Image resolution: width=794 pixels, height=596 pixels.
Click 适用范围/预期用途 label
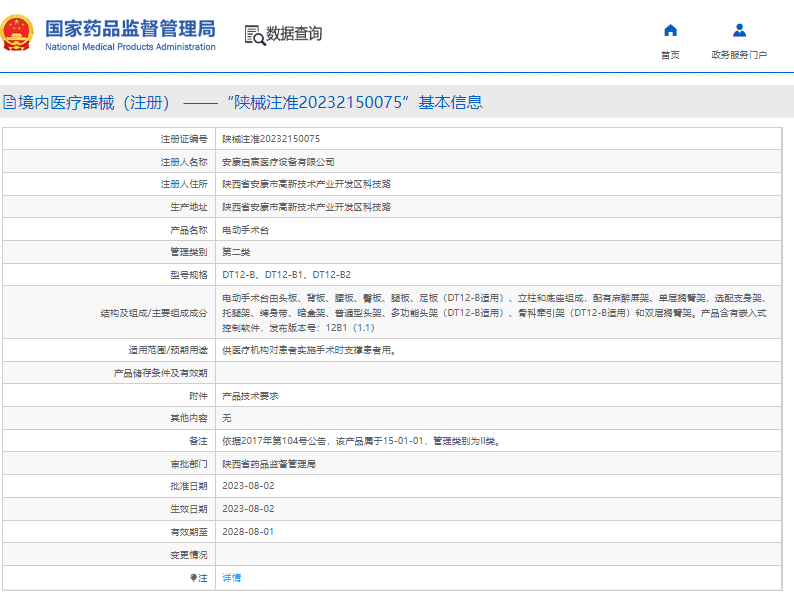(x=168, y=350)
